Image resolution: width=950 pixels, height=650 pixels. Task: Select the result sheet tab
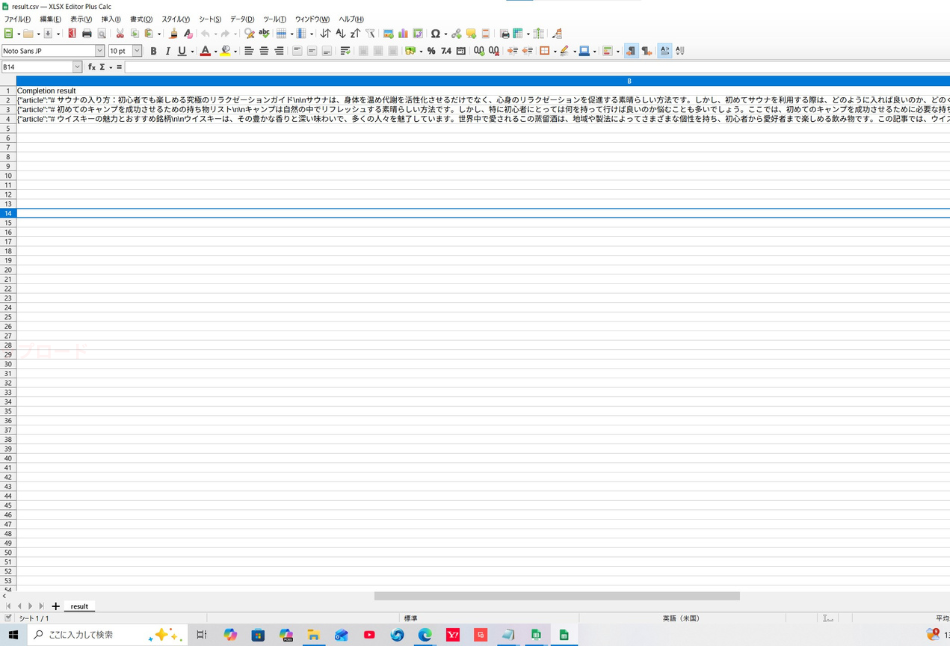[x=79, y=606]
